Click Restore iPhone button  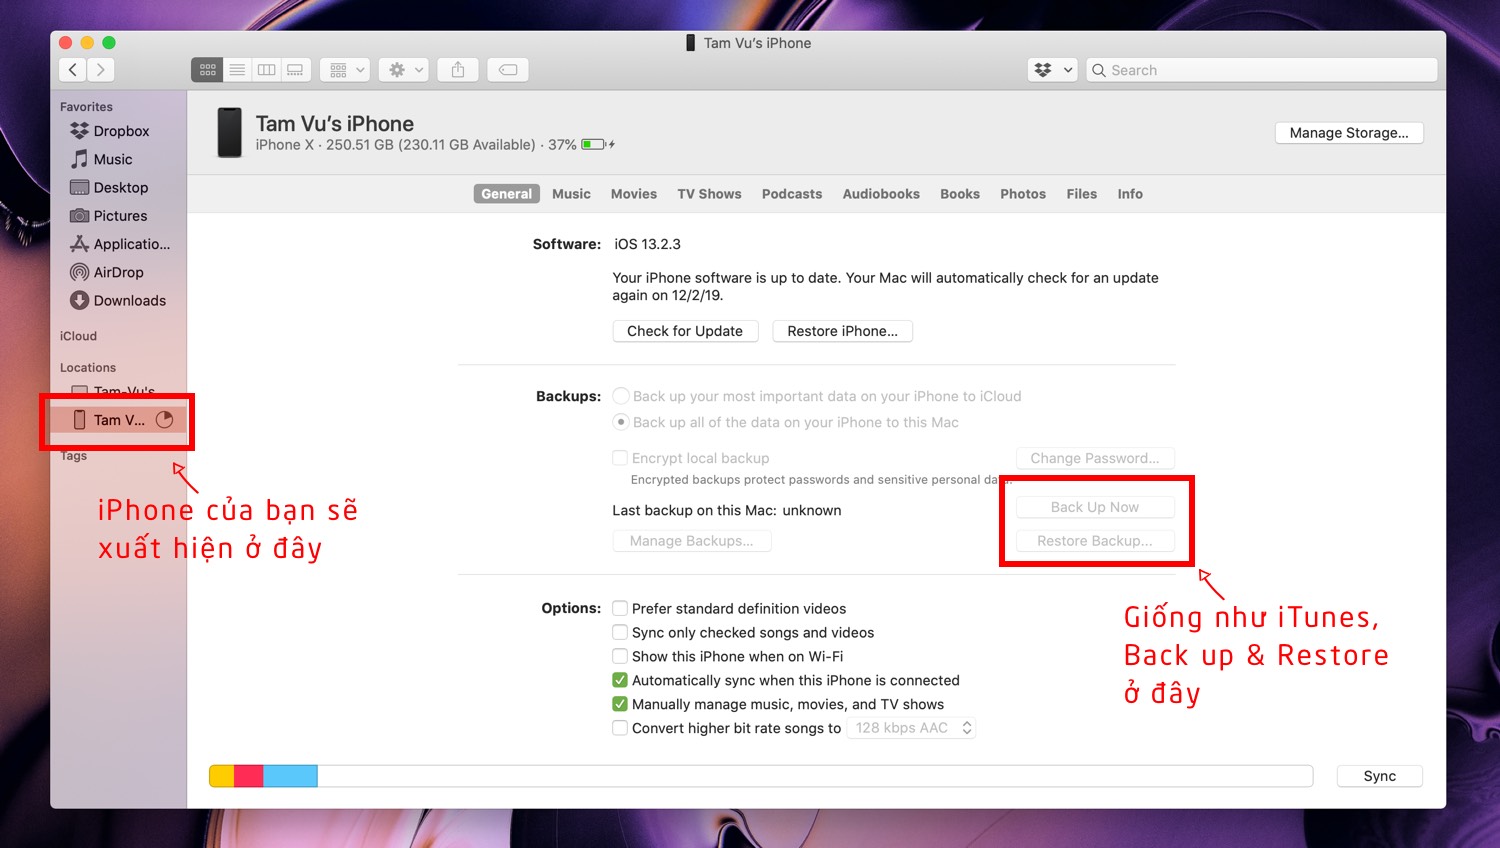(x=842, y=331)
